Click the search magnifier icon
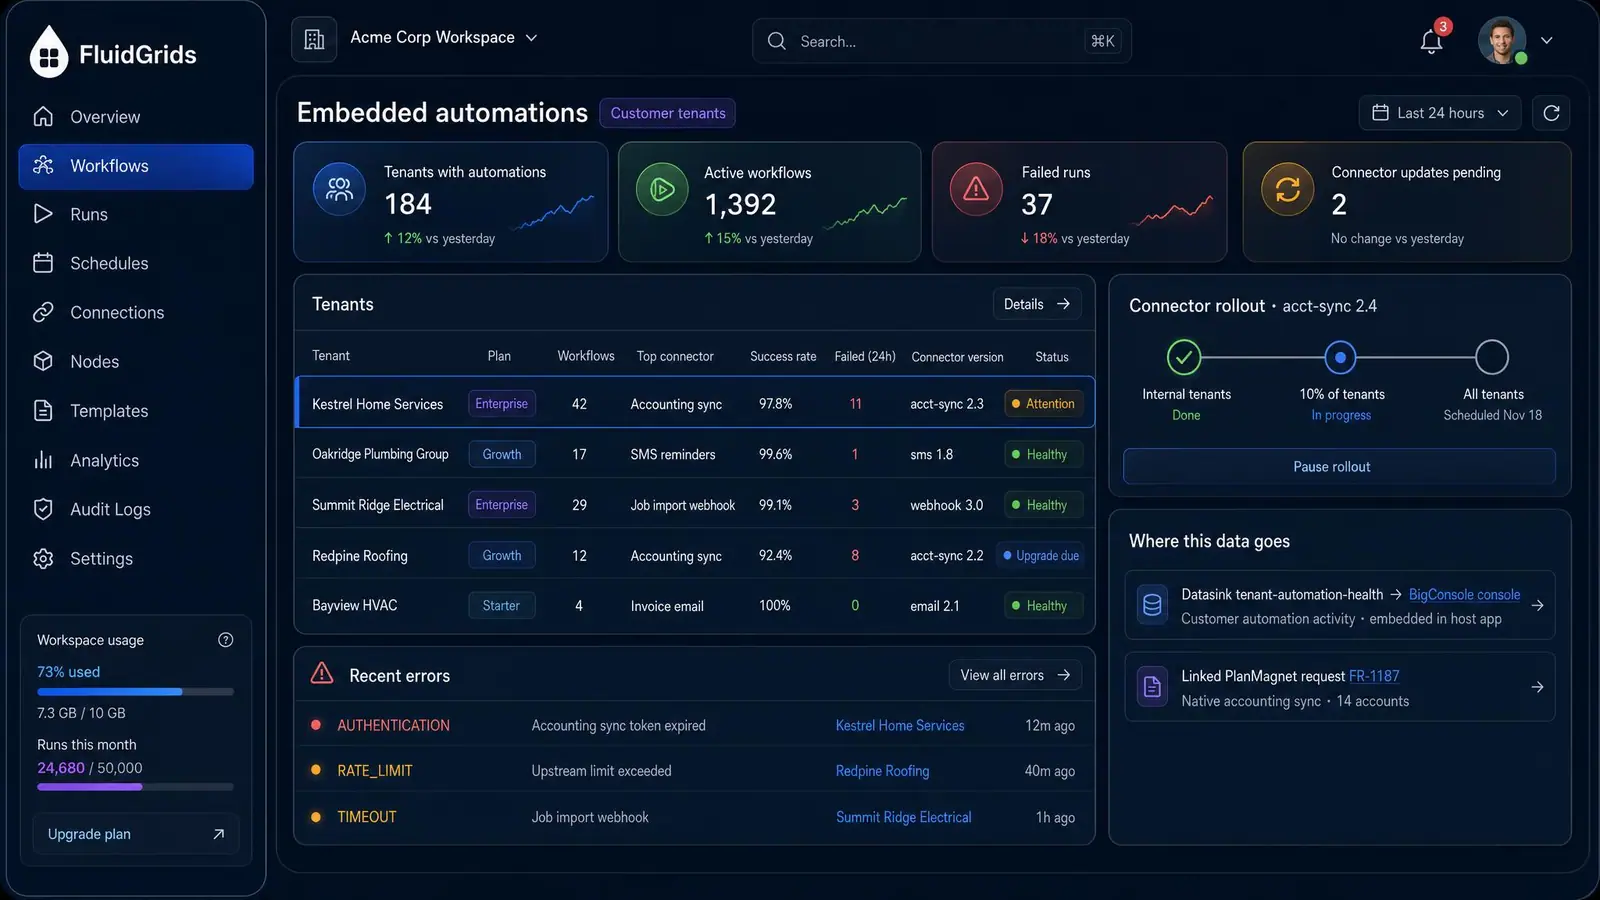 tap(777, 41)
